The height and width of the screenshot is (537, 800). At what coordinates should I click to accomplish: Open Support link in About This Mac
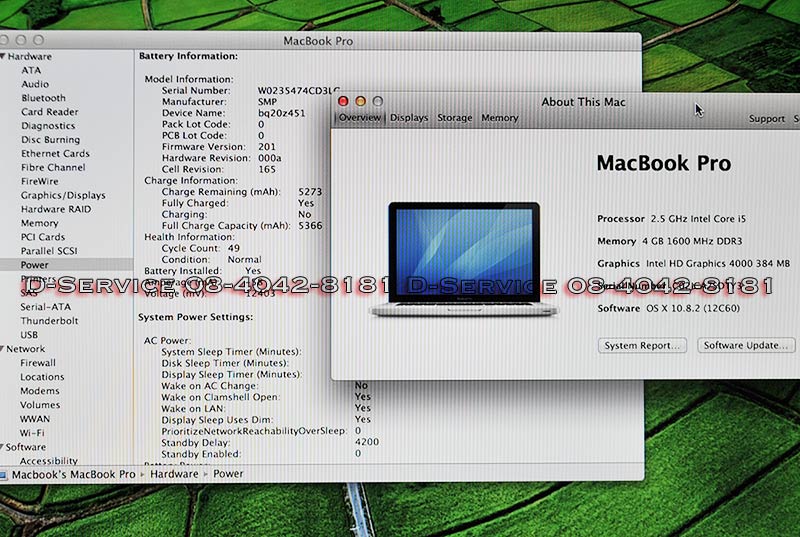tap(766, 119)
